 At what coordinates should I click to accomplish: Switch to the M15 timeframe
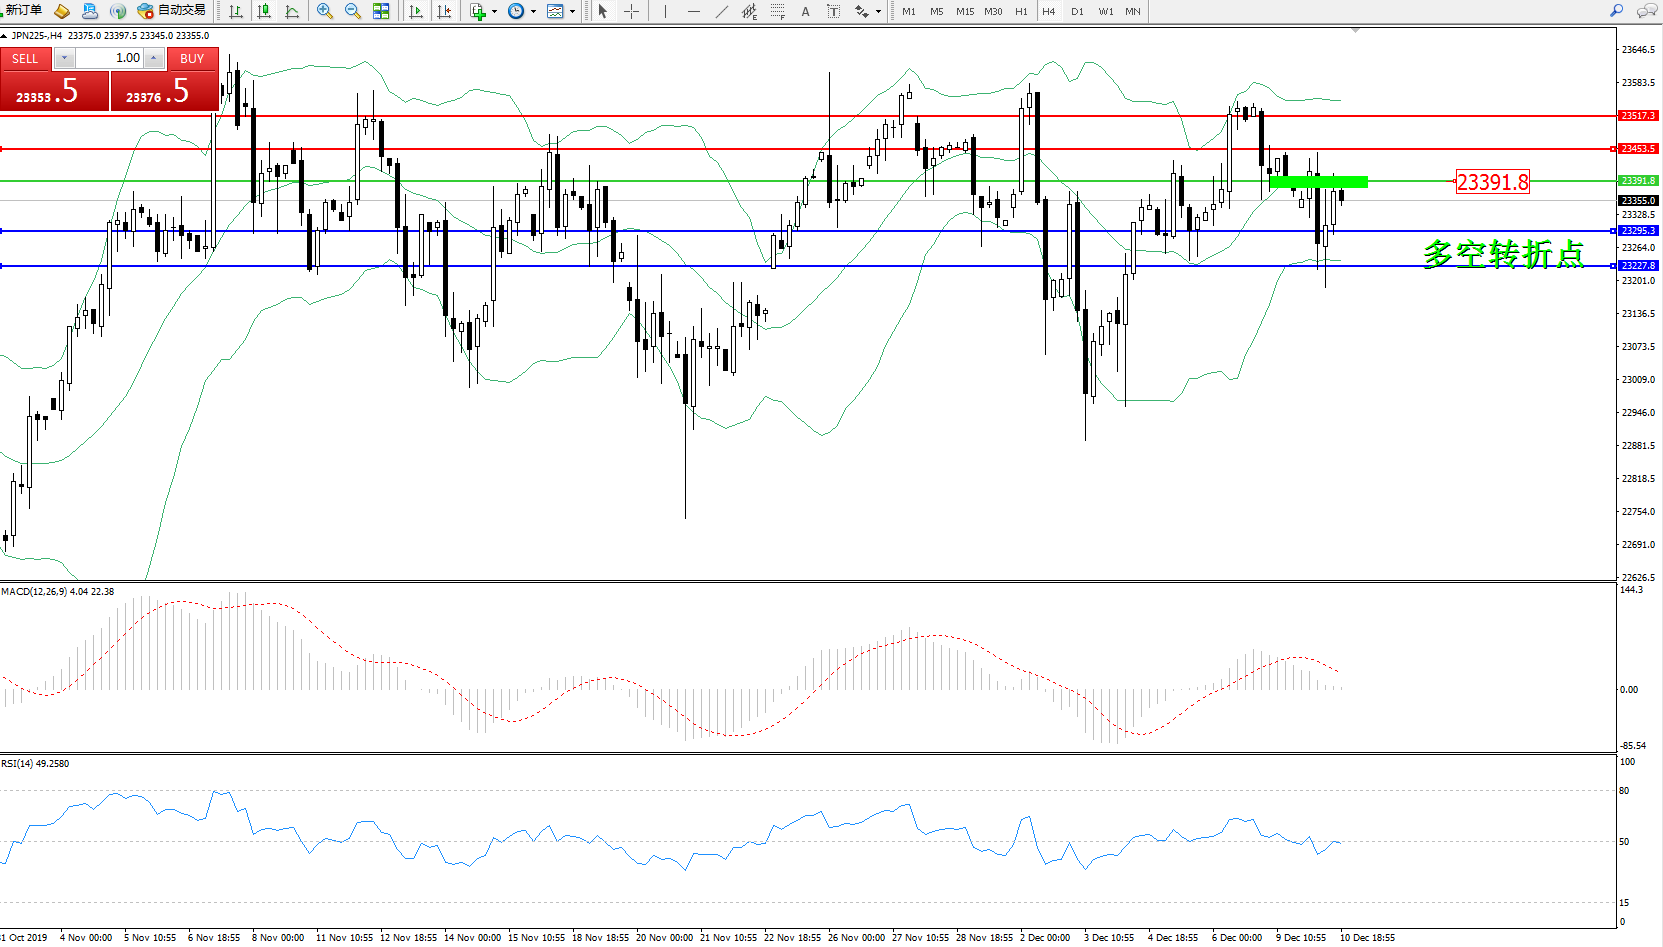964,12
